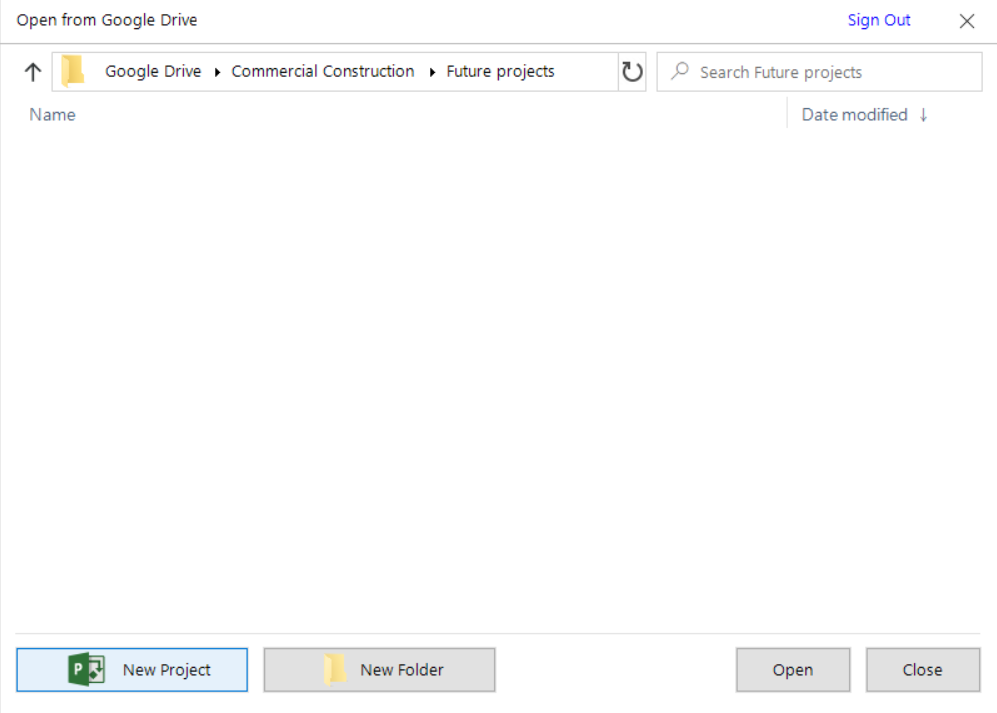Click the Close button at bottom
The width and height of the screenshot is (997, 713).
click(923, 670)
